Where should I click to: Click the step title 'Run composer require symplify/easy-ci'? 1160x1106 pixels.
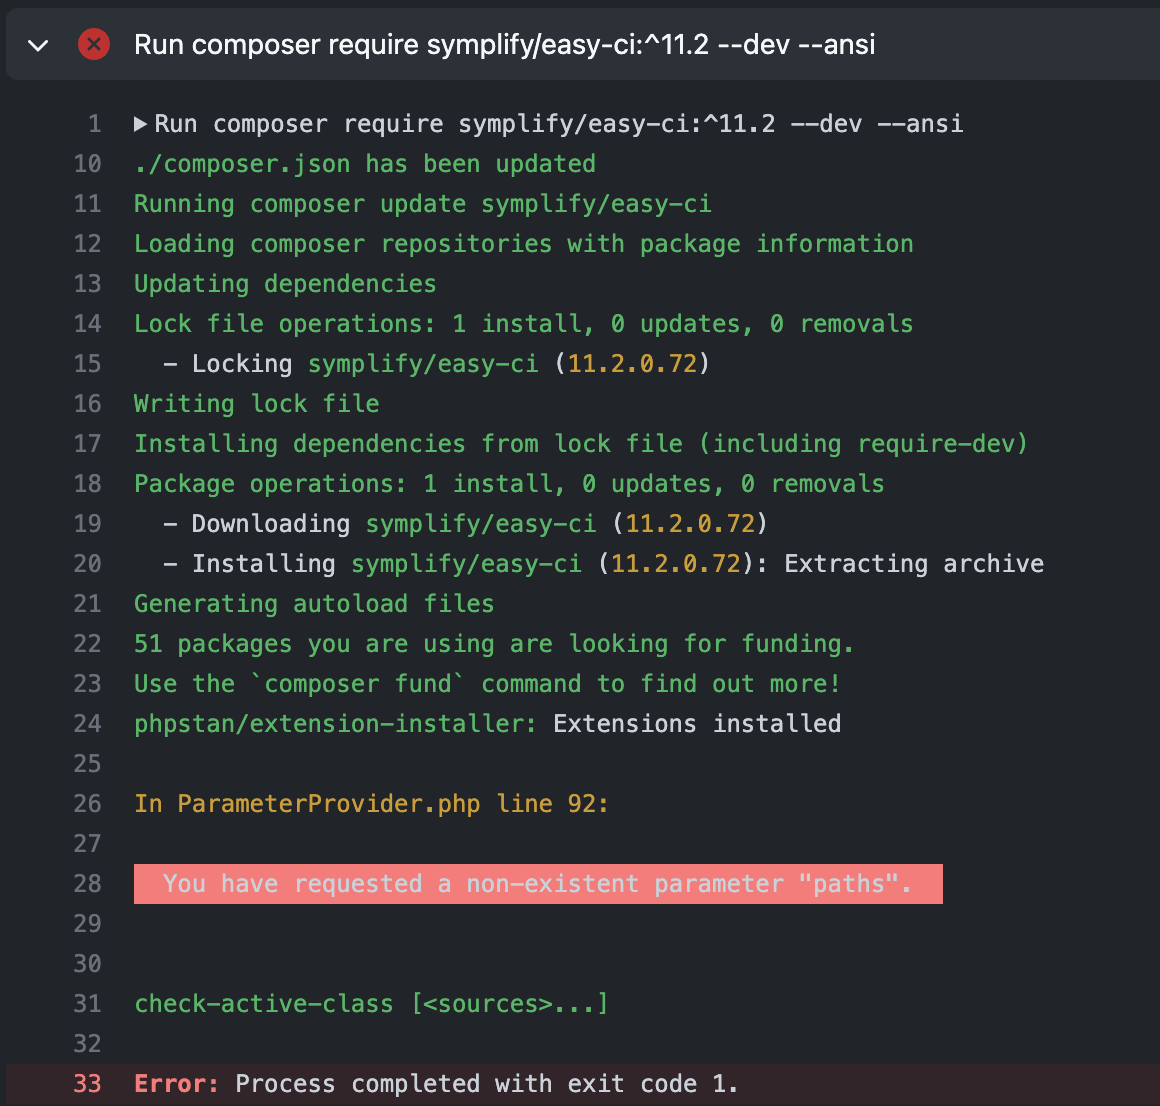tap(505, 45)
